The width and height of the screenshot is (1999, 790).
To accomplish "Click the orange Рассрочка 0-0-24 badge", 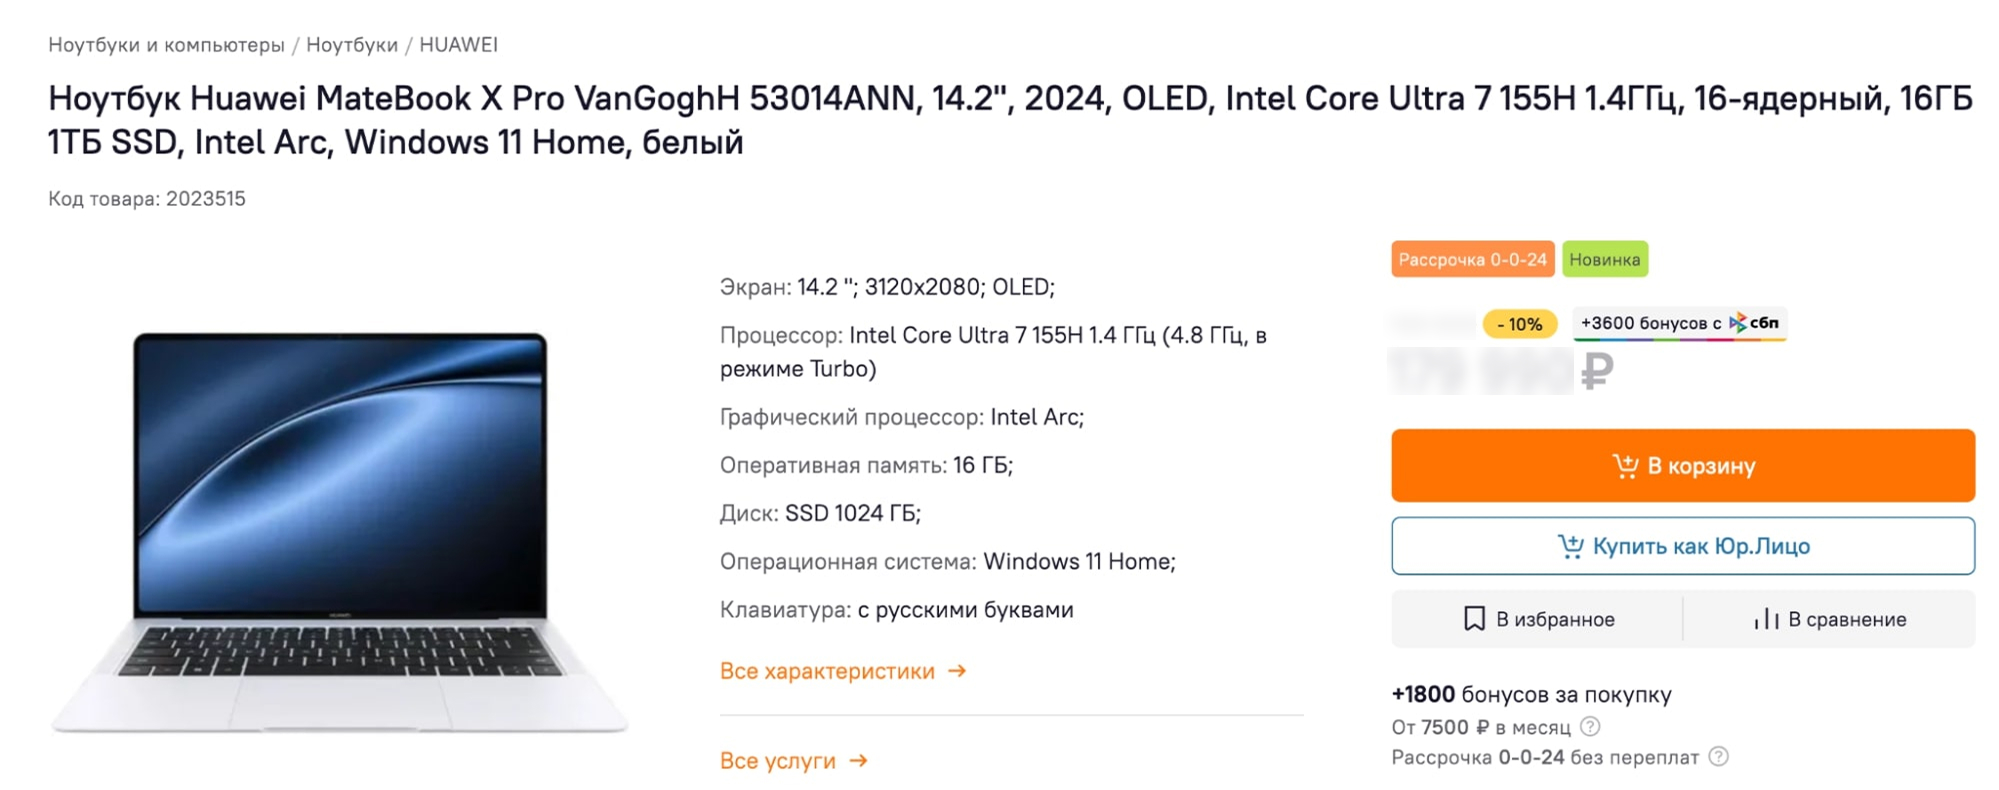I will (1472, 259).
